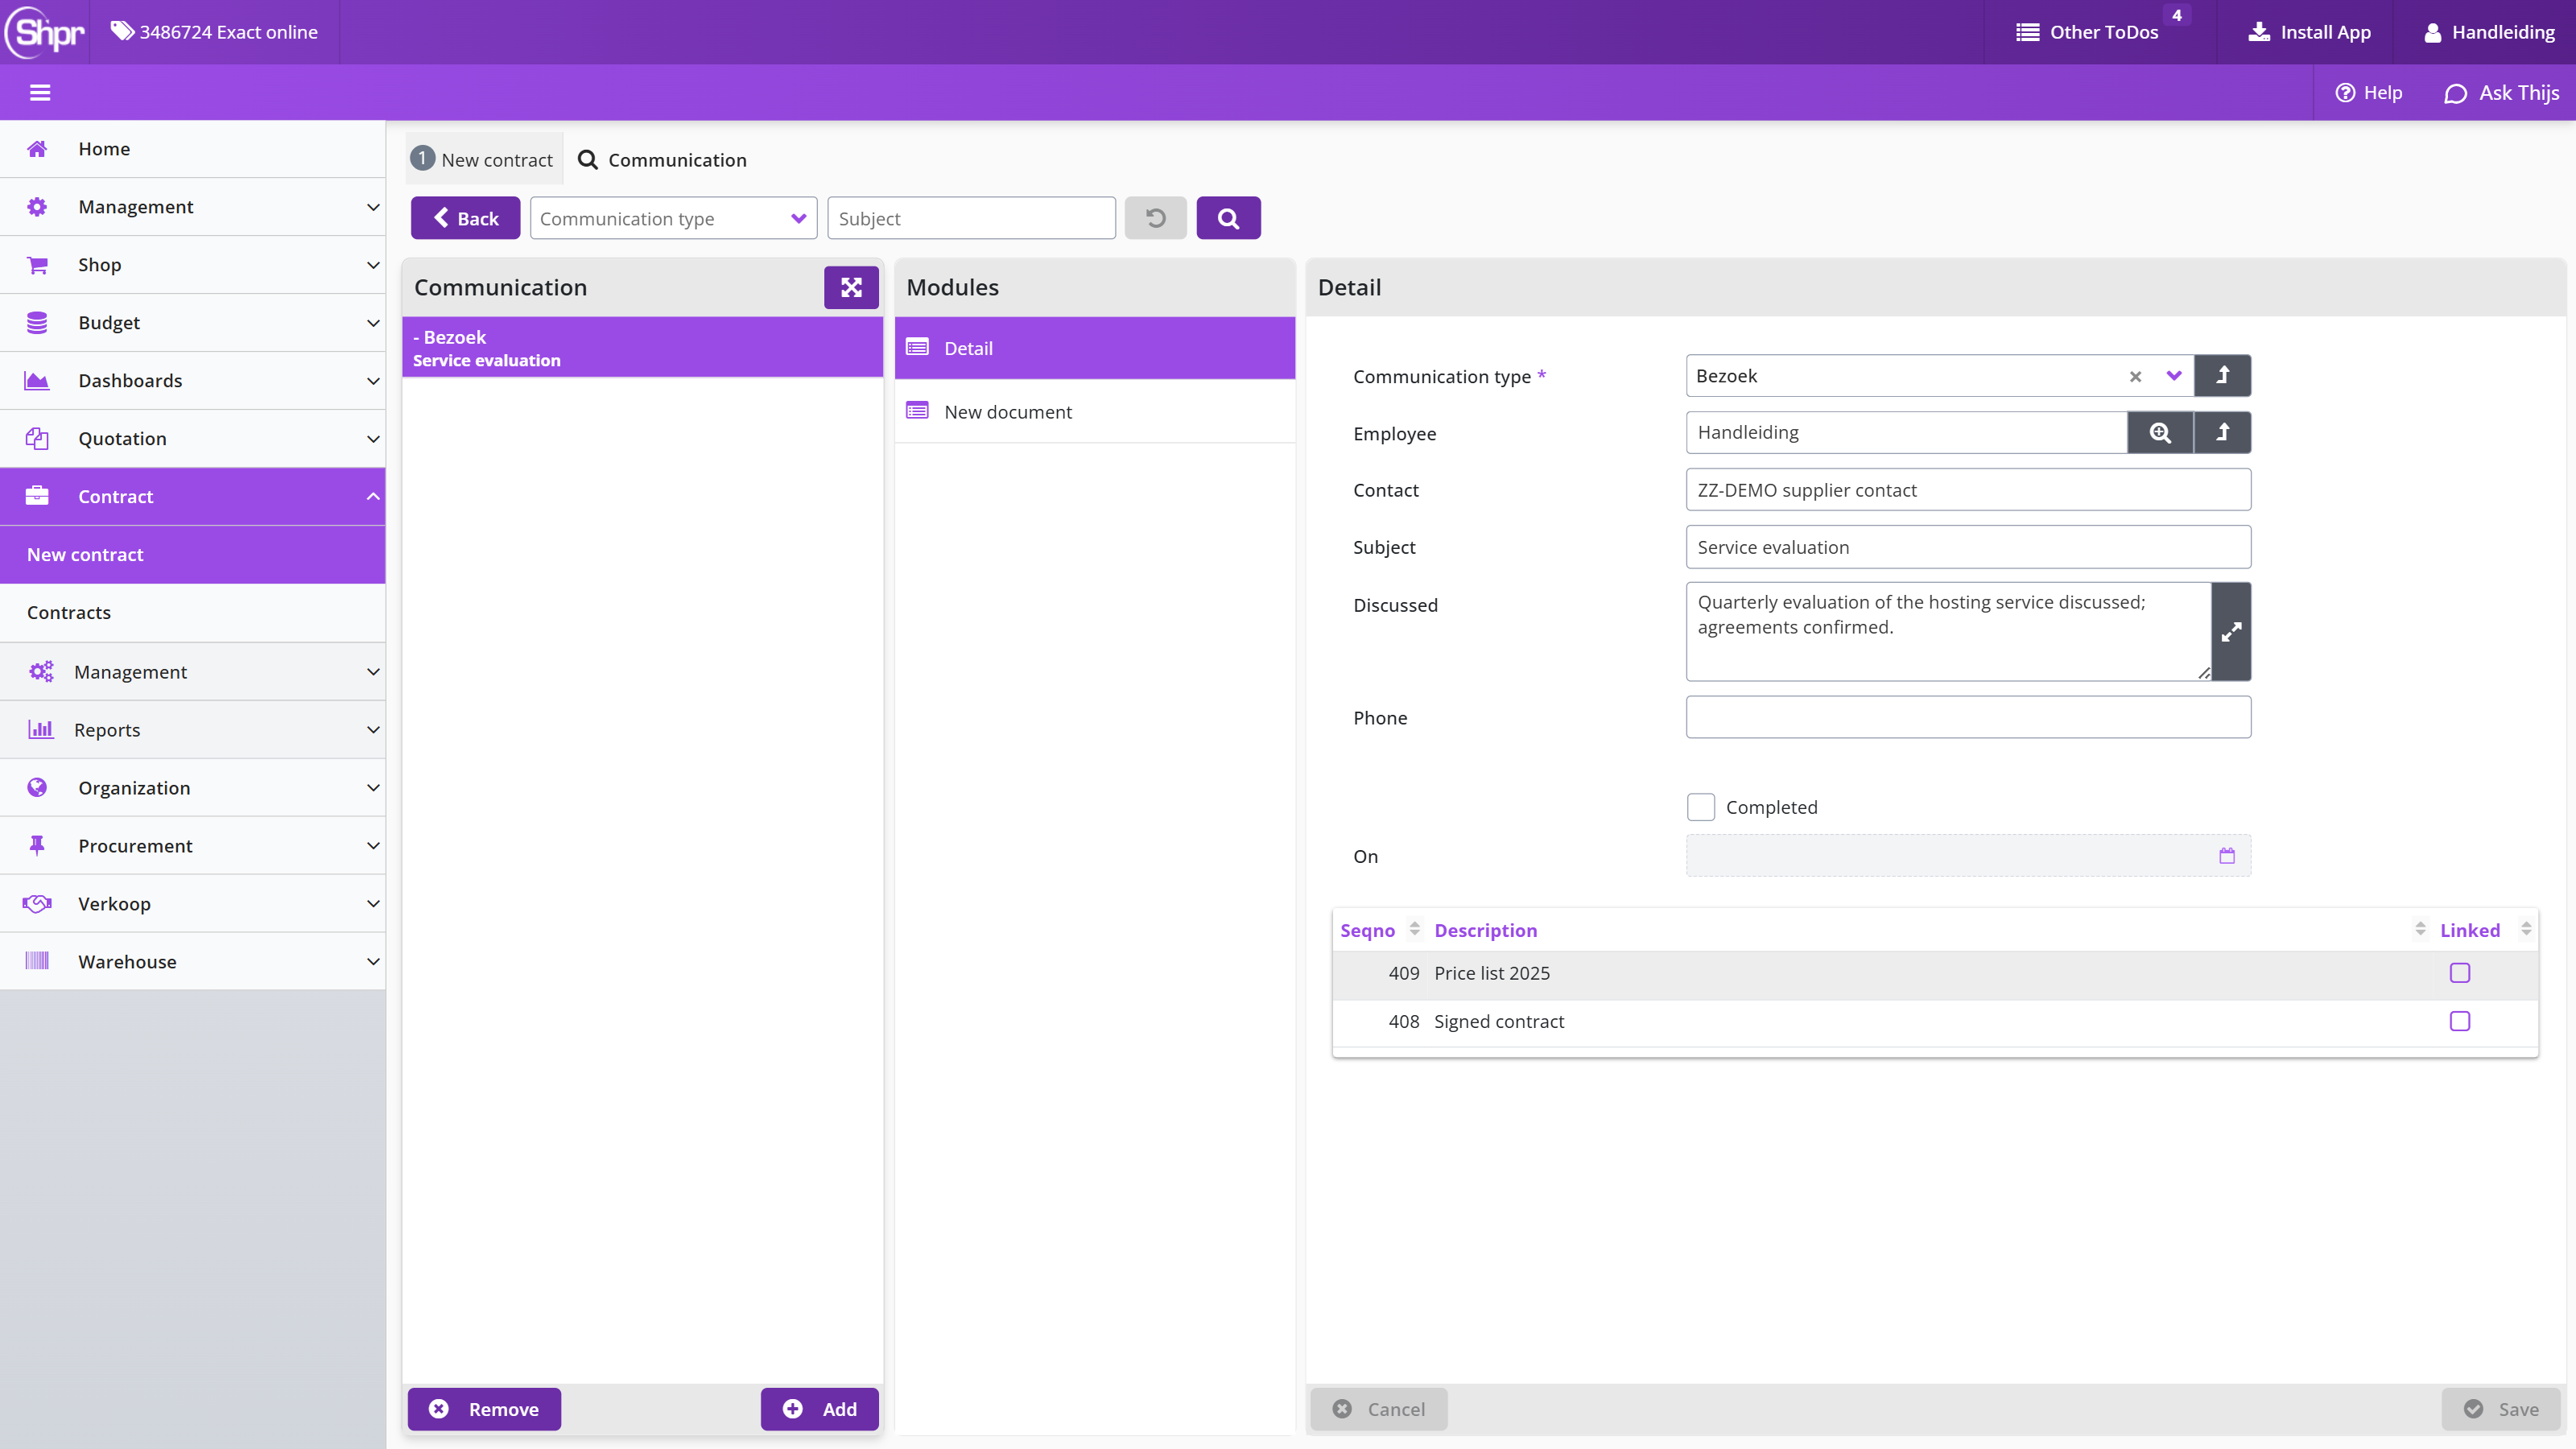Toggle the hamburger menu icon
Screen dimensions: 2576x1449
tap(40, 93)
